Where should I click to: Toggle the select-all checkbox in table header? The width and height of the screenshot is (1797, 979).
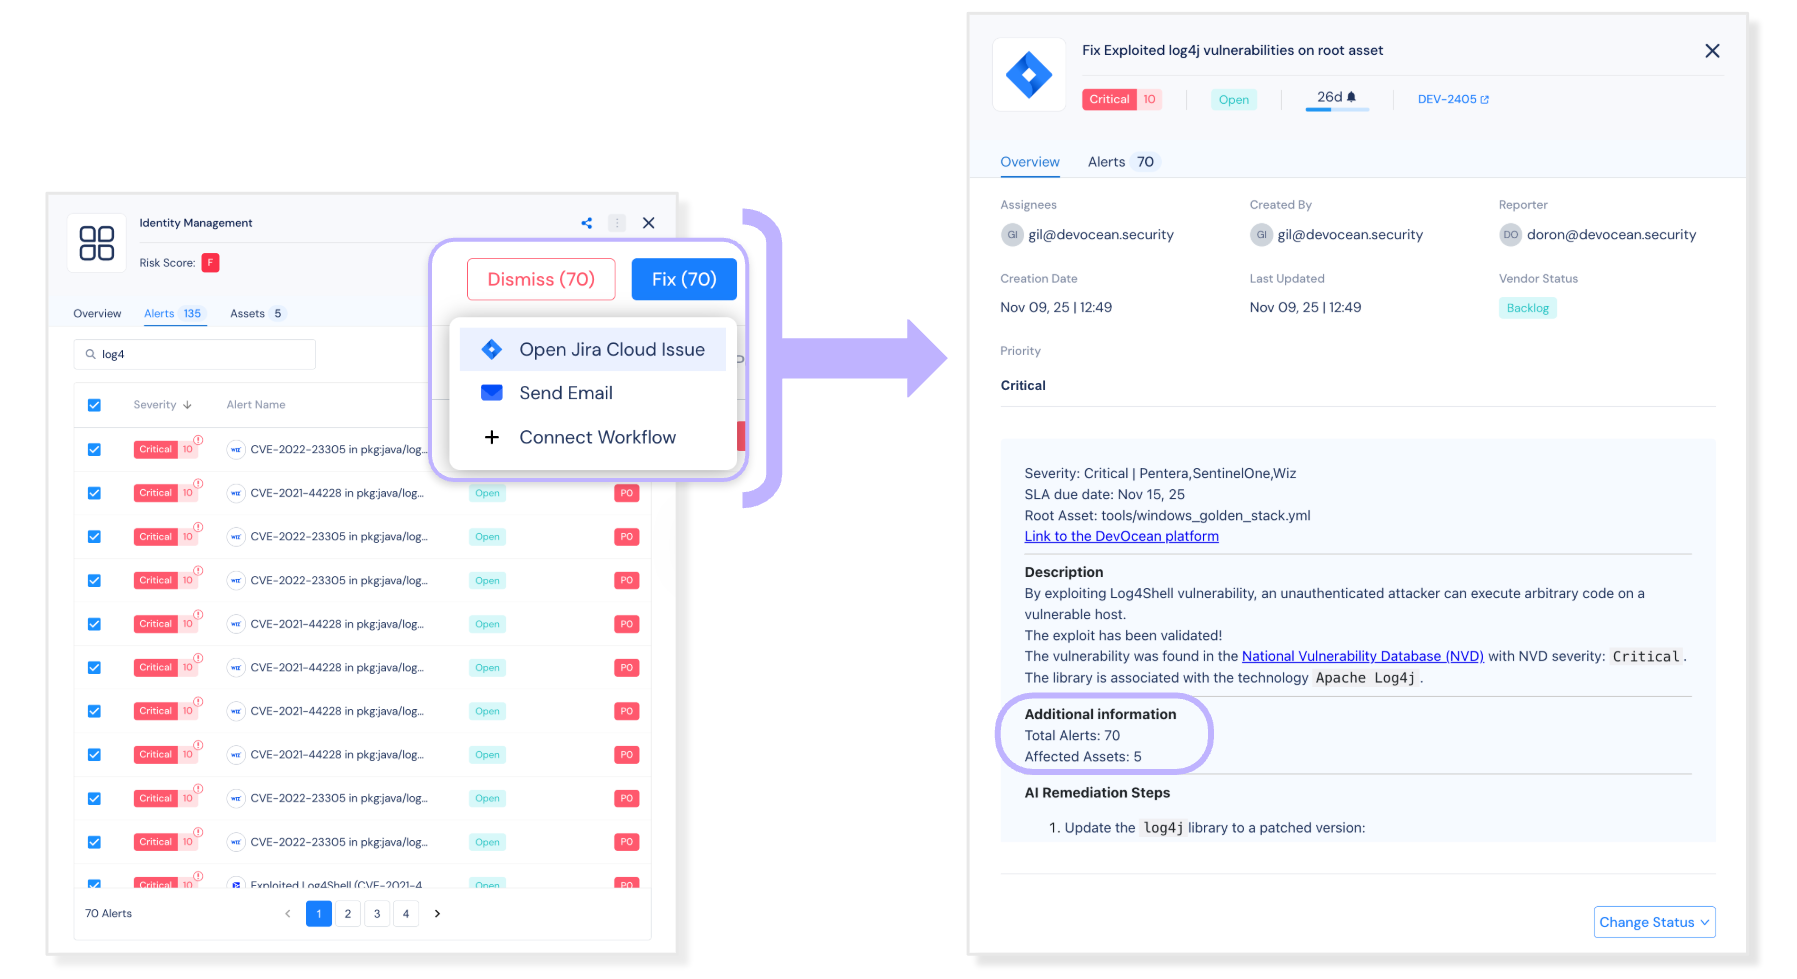94,405
